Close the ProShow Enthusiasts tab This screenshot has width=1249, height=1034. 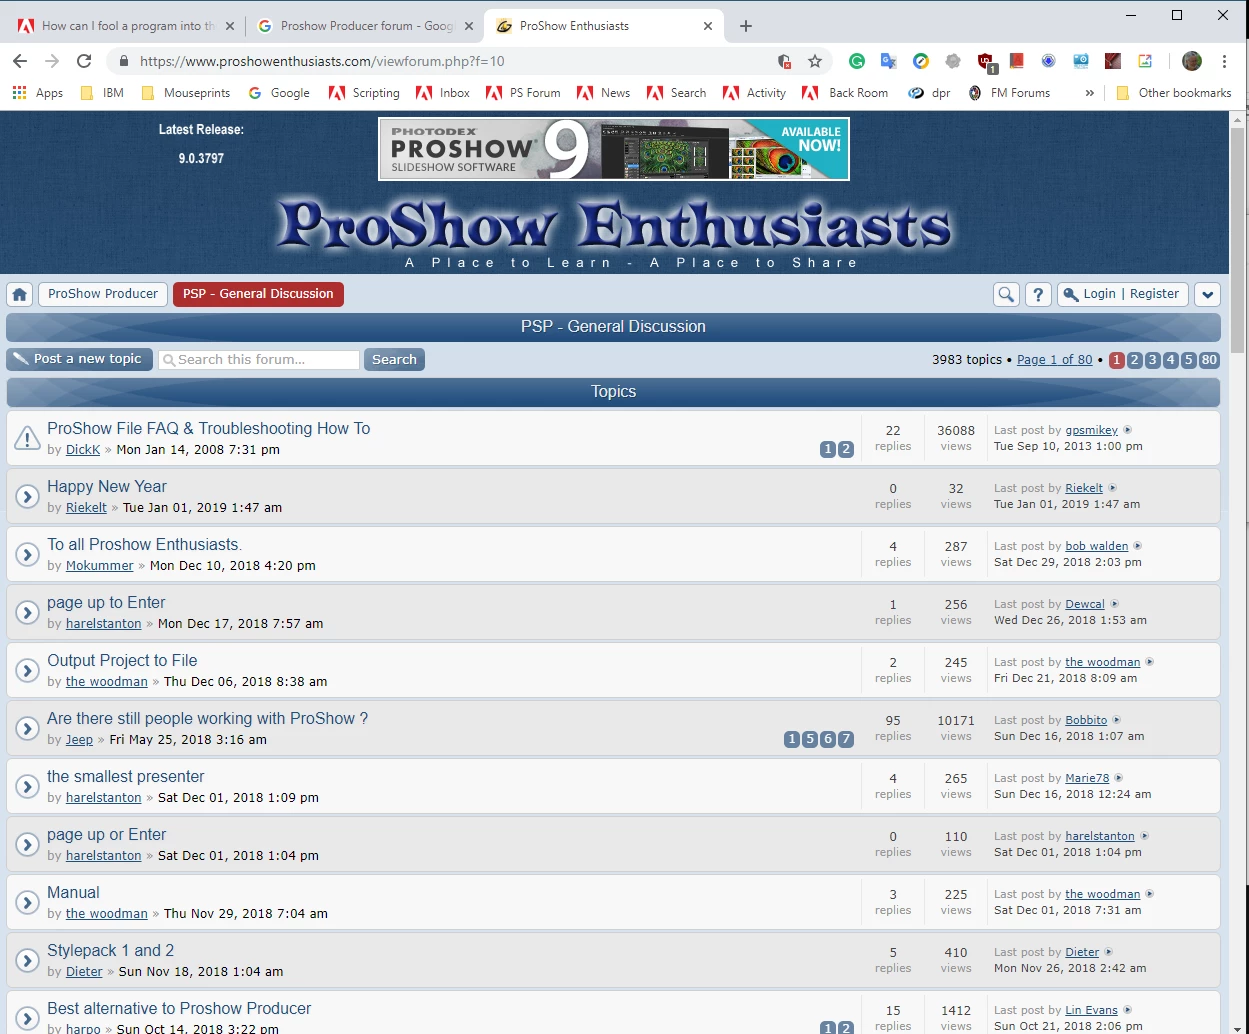click(708, 26)
